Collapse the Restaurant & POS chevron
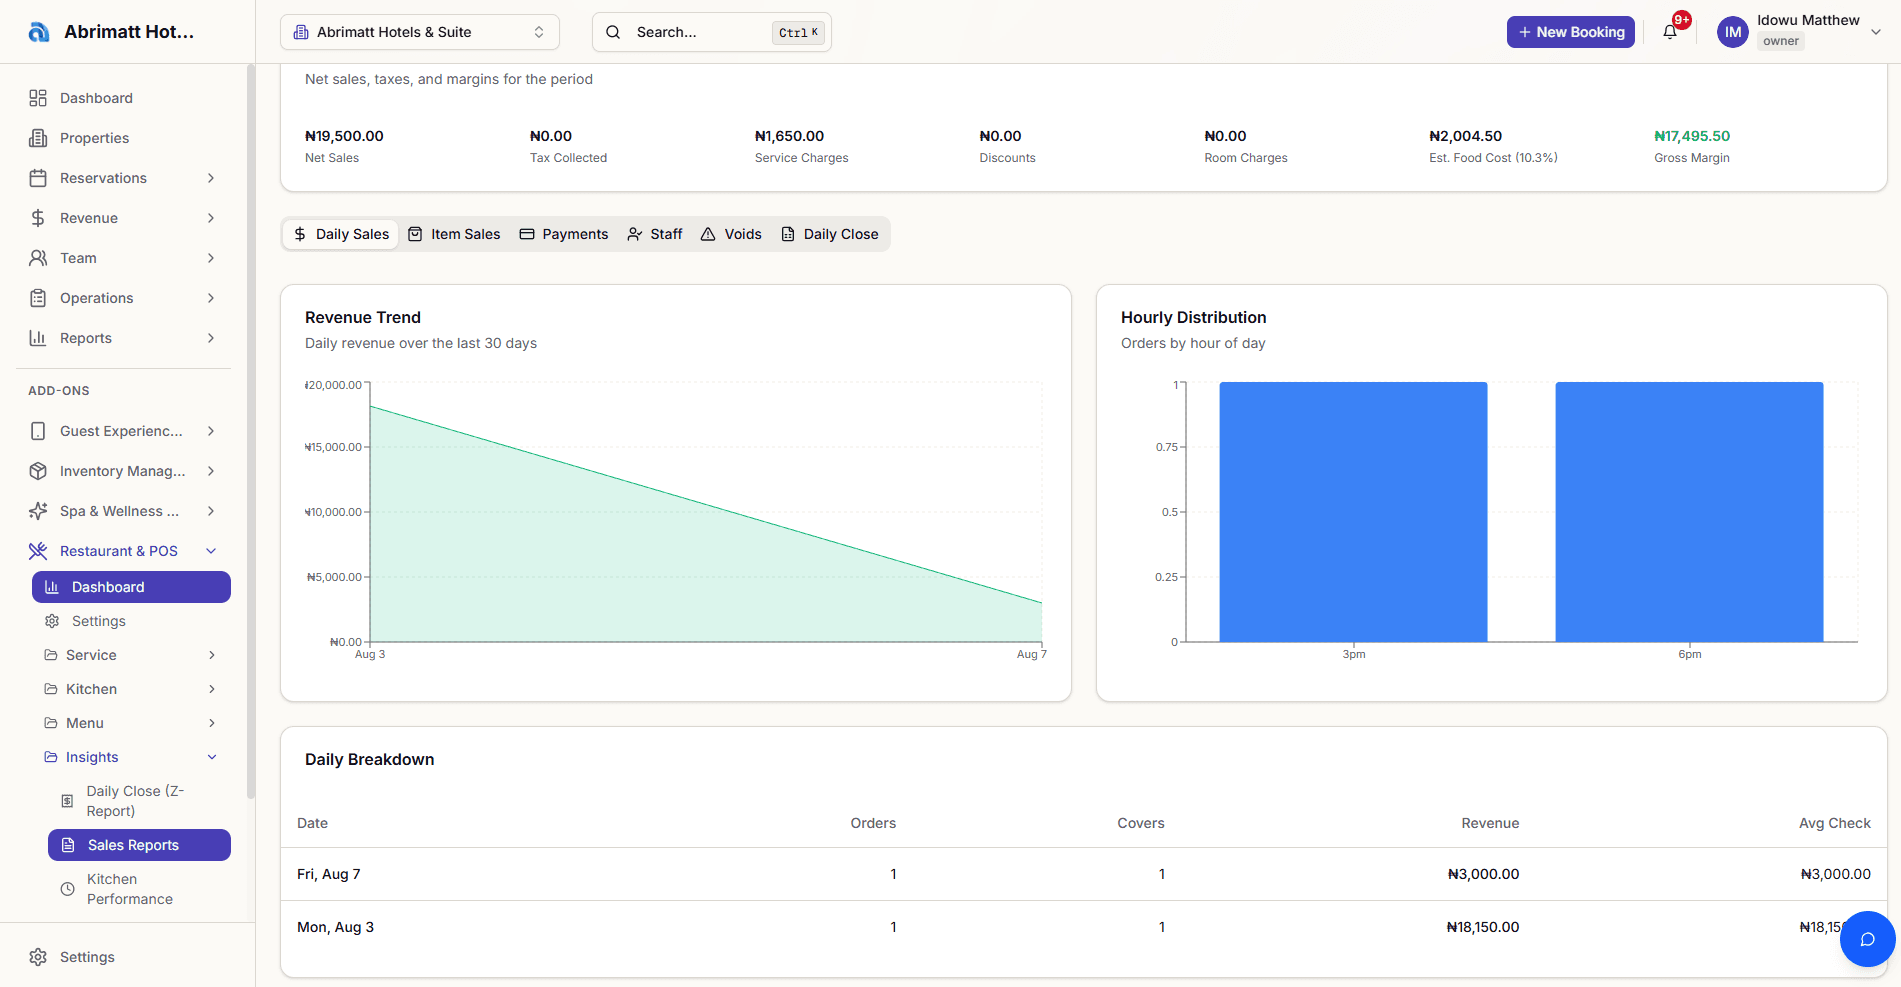The height and width of the screenshot is (987, 1901). click(x=211, y=551)
